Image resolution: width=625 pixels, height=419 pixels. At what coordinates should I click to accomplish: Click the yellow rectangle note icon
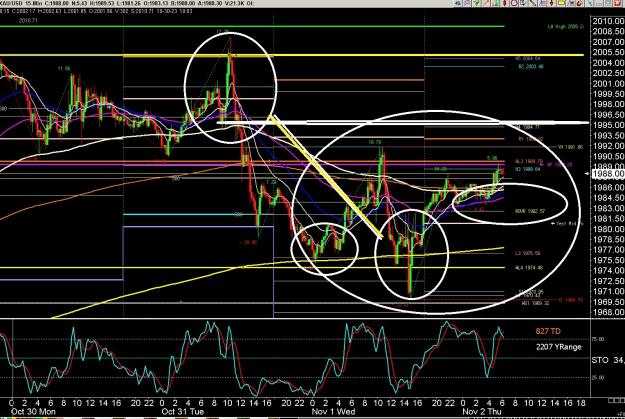(562, 3)
